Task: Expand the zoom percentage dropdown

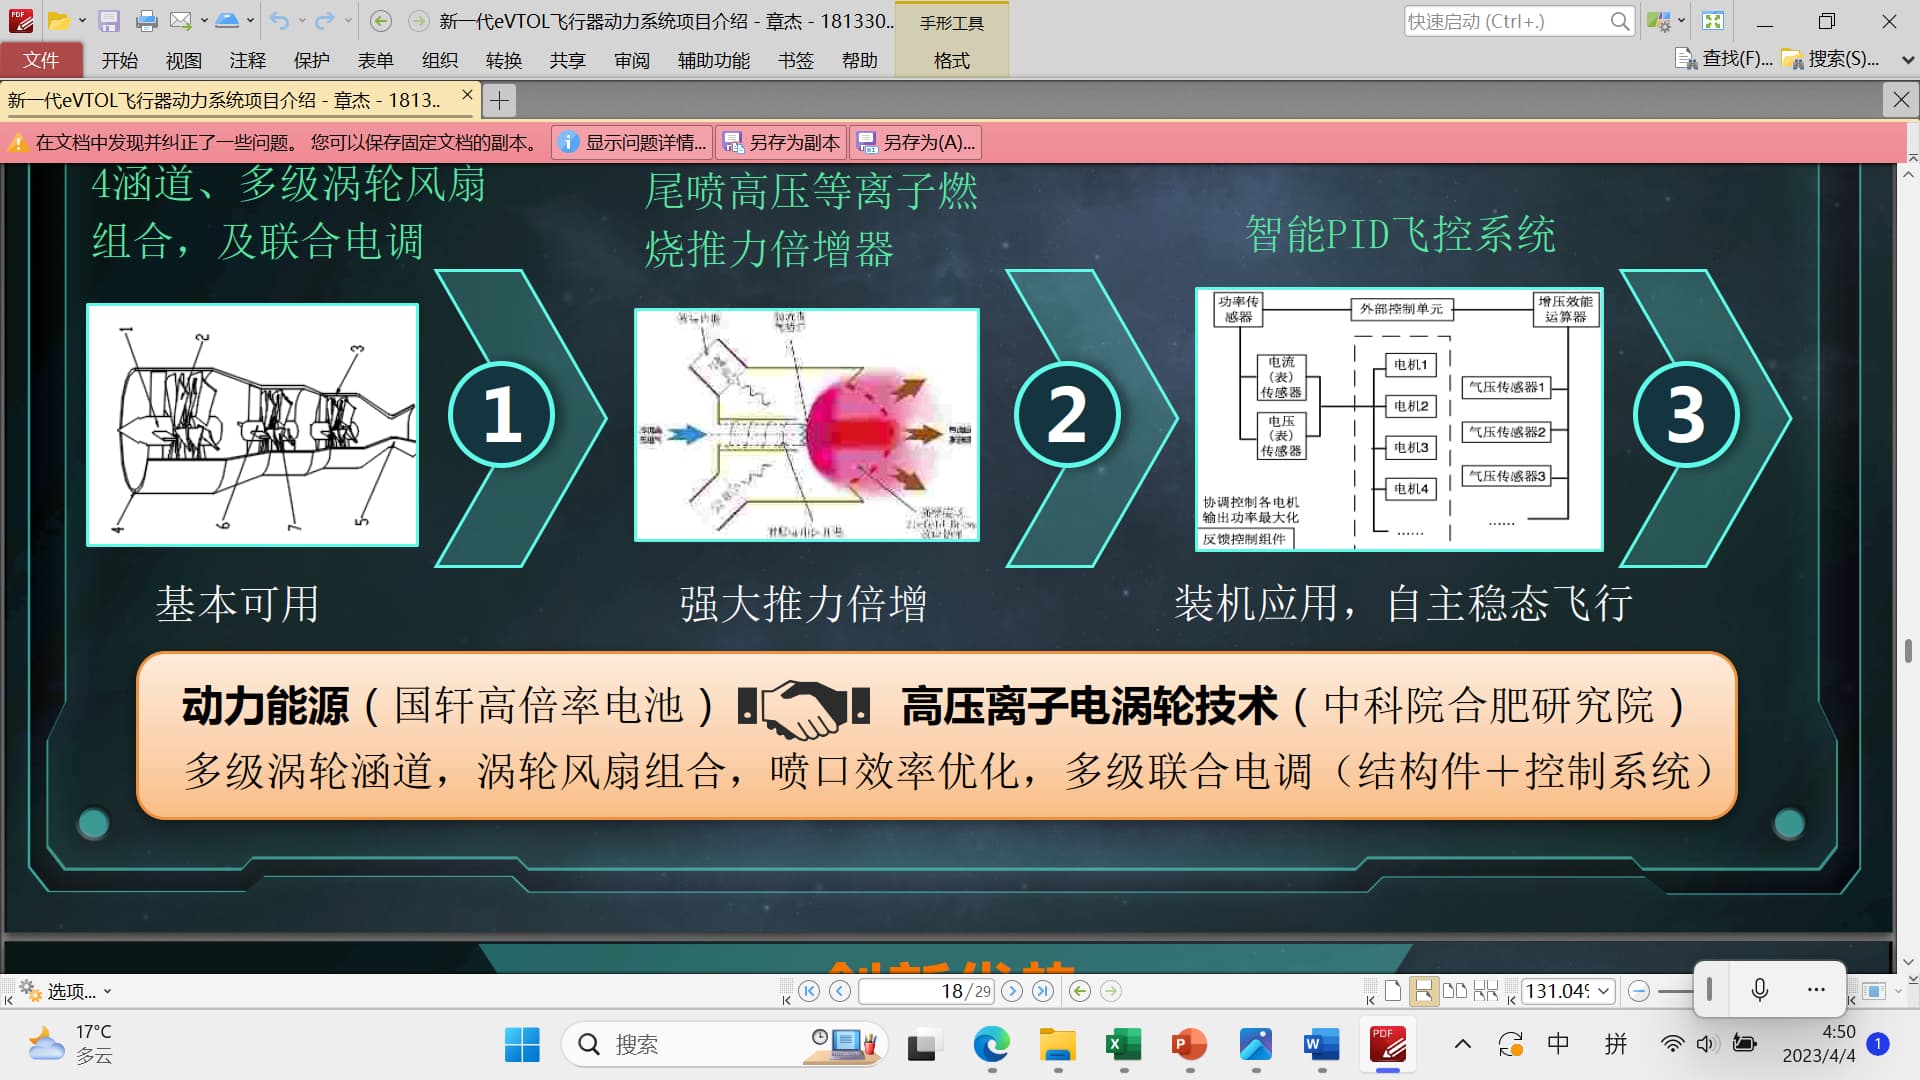Action: click(x=1603, y=991)
